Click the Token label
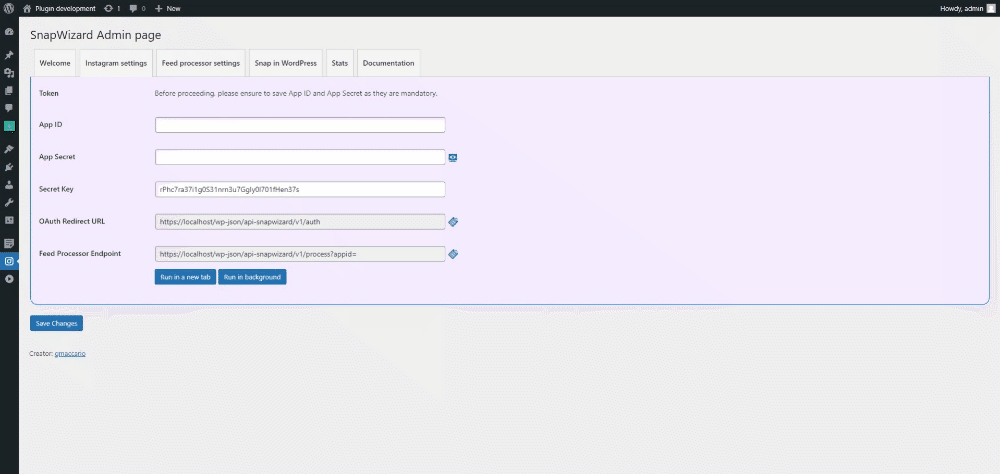The image size is (1000, 474). (49, 93)
